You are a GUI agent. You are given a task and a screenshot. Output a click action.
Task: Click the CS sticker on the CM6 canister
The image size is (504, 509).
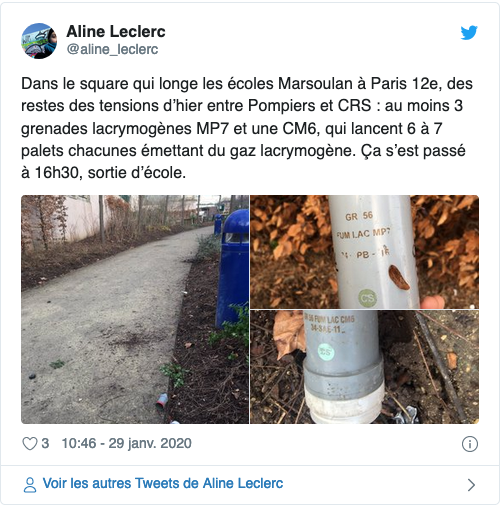[x=326, y=352]
